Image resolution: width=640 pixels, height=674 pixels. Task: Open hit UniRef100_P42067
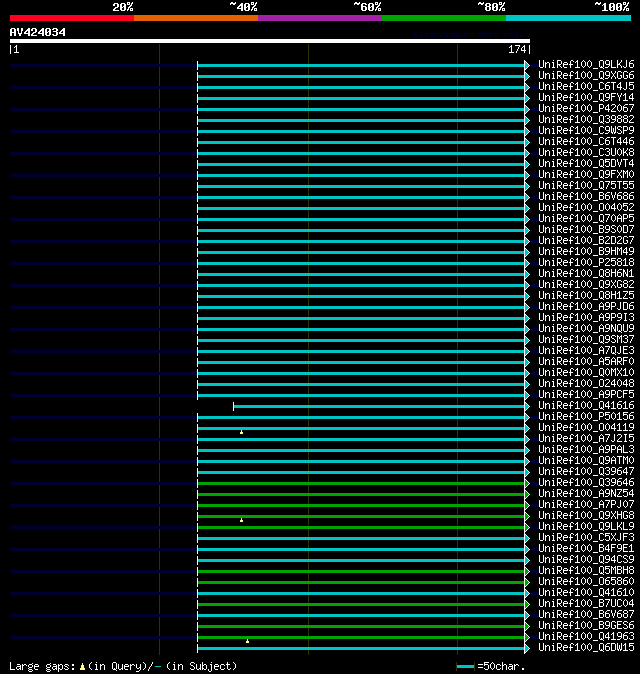(x=586, y=108)
